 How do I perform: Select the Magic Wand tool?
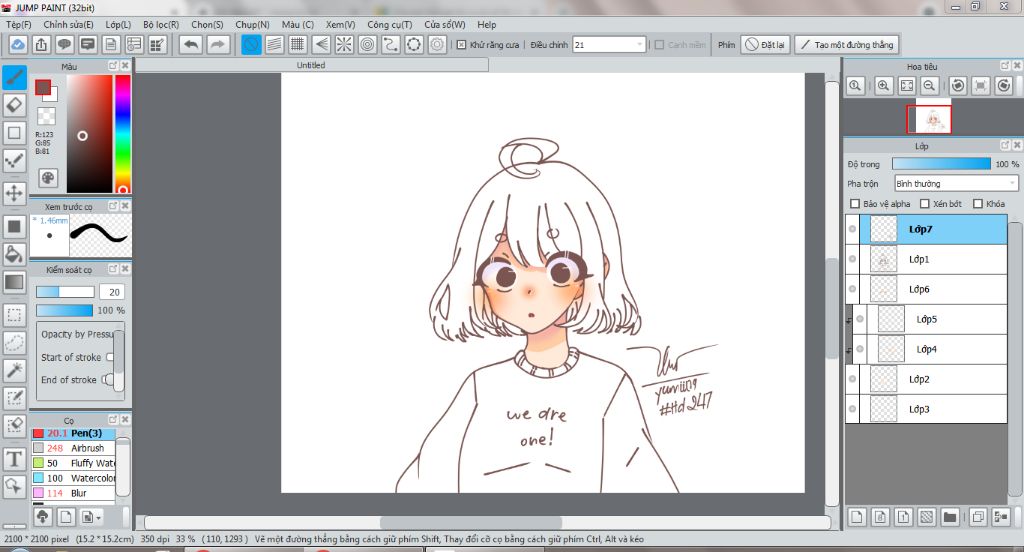click(x=14, y=370)
